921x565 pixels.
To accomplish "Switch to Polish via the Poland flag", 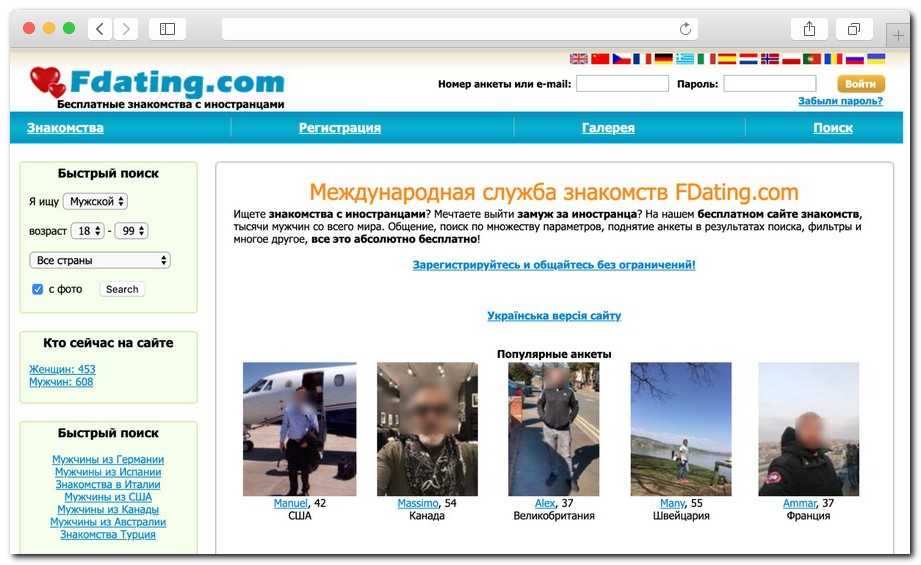I will (791, 59).
